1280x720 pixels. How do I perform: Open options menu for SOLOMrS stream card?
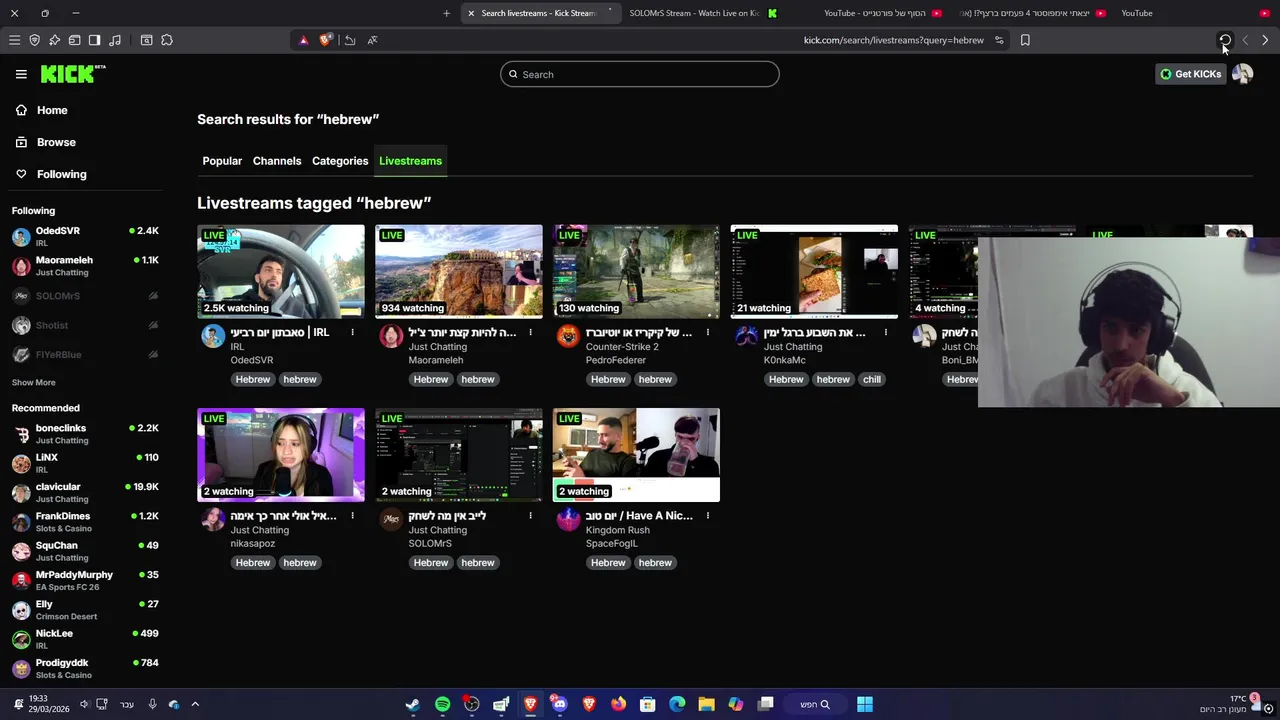pyautogui.click(x=530, y=516)
